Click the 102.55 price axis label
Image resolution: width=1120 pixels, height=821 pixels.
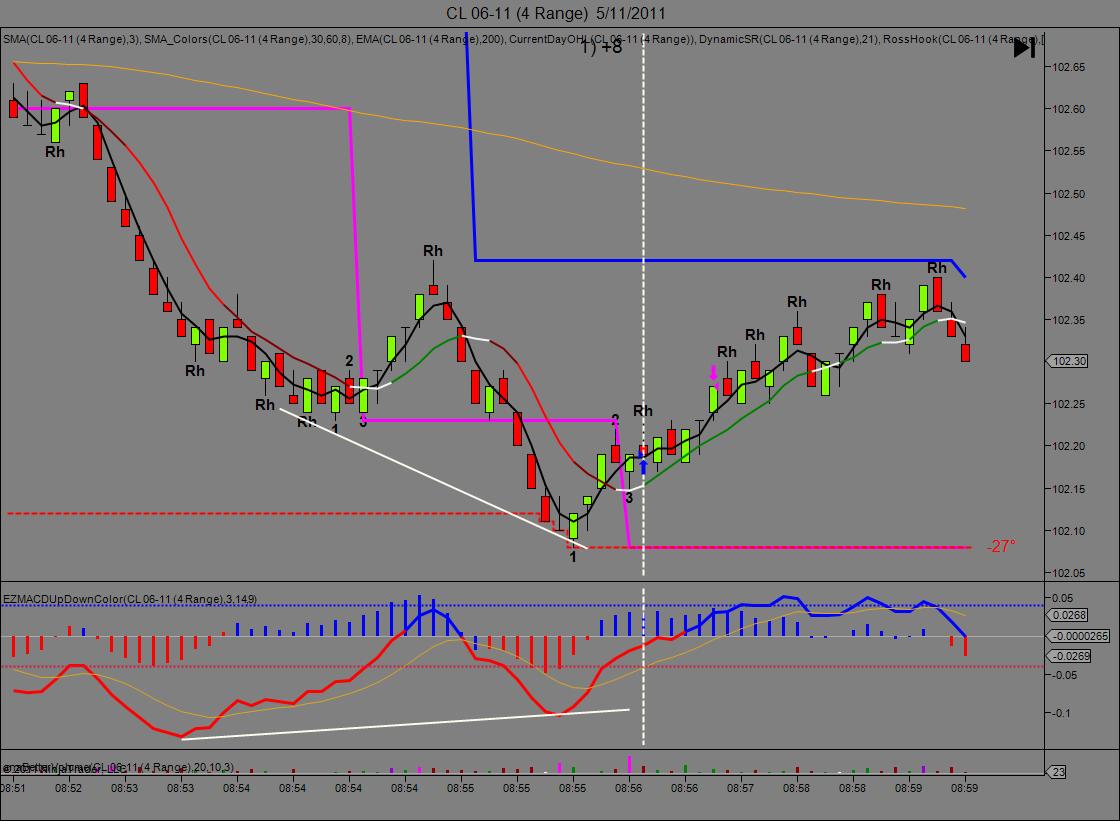[x=1069, y=151]
